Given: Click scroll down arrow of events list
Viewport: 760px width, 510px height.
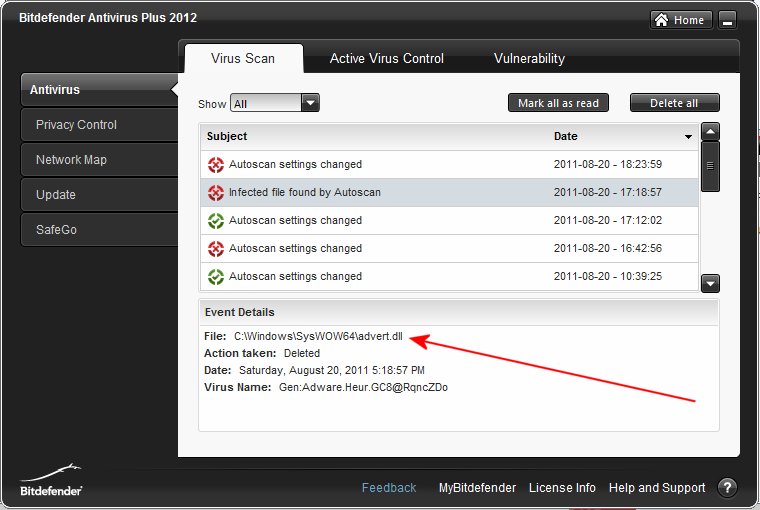Looking at the screenshot, I should (710, 283).
